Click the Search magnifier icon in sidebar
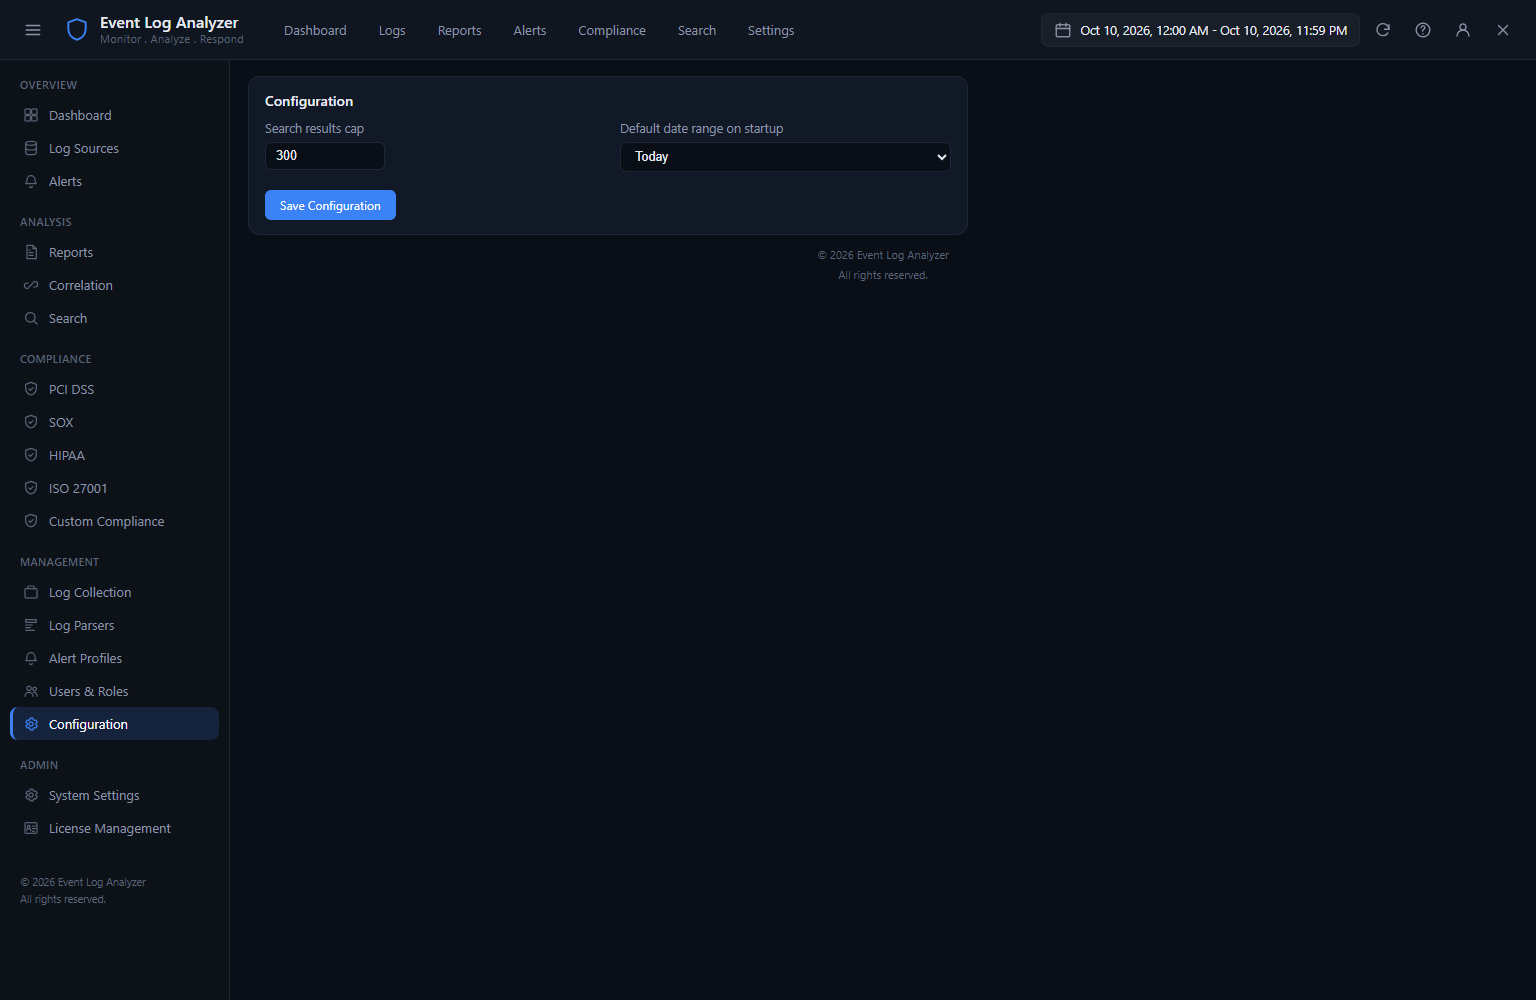The width and height of the screenshot is (1536, 1000). coord(31,318)
